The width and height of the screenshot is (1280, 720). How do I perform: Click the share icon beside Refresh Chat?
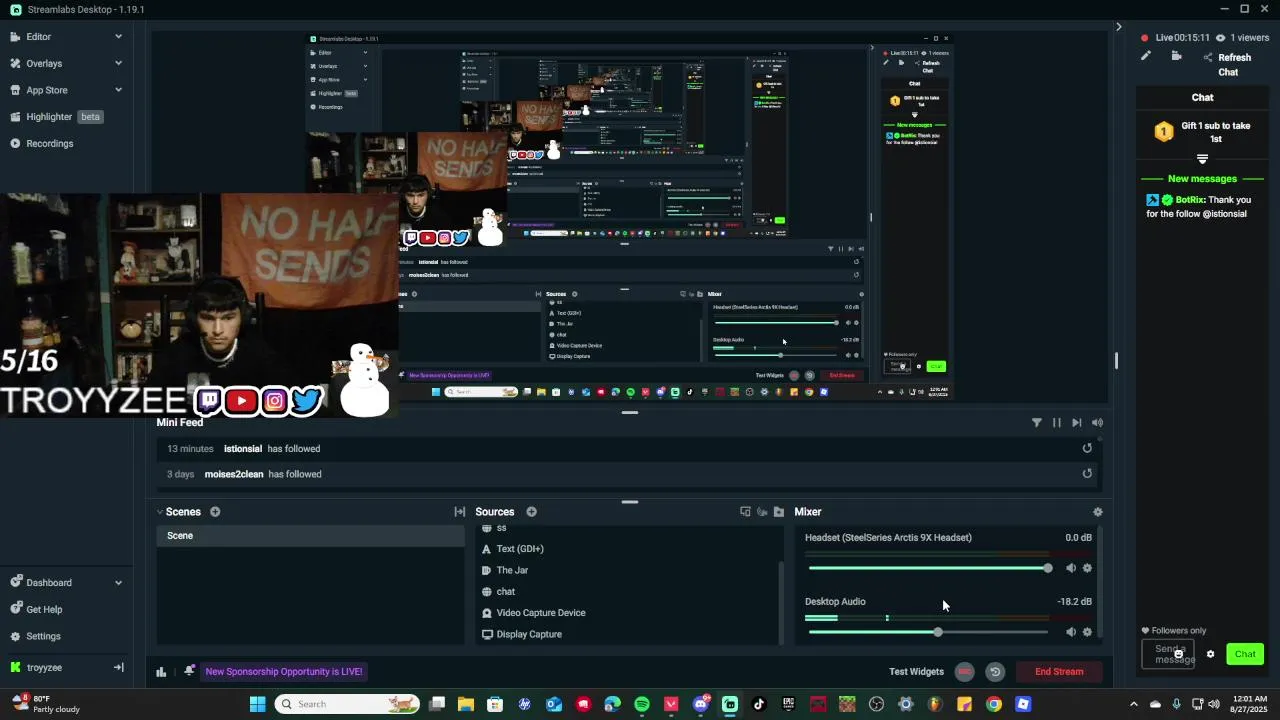[x=1208, y=58]
